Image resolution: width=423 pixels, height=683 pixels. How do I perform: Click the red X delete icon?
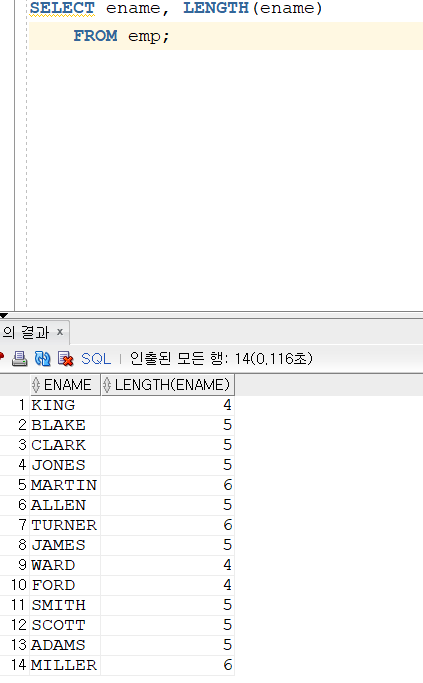tap(66, 358)
